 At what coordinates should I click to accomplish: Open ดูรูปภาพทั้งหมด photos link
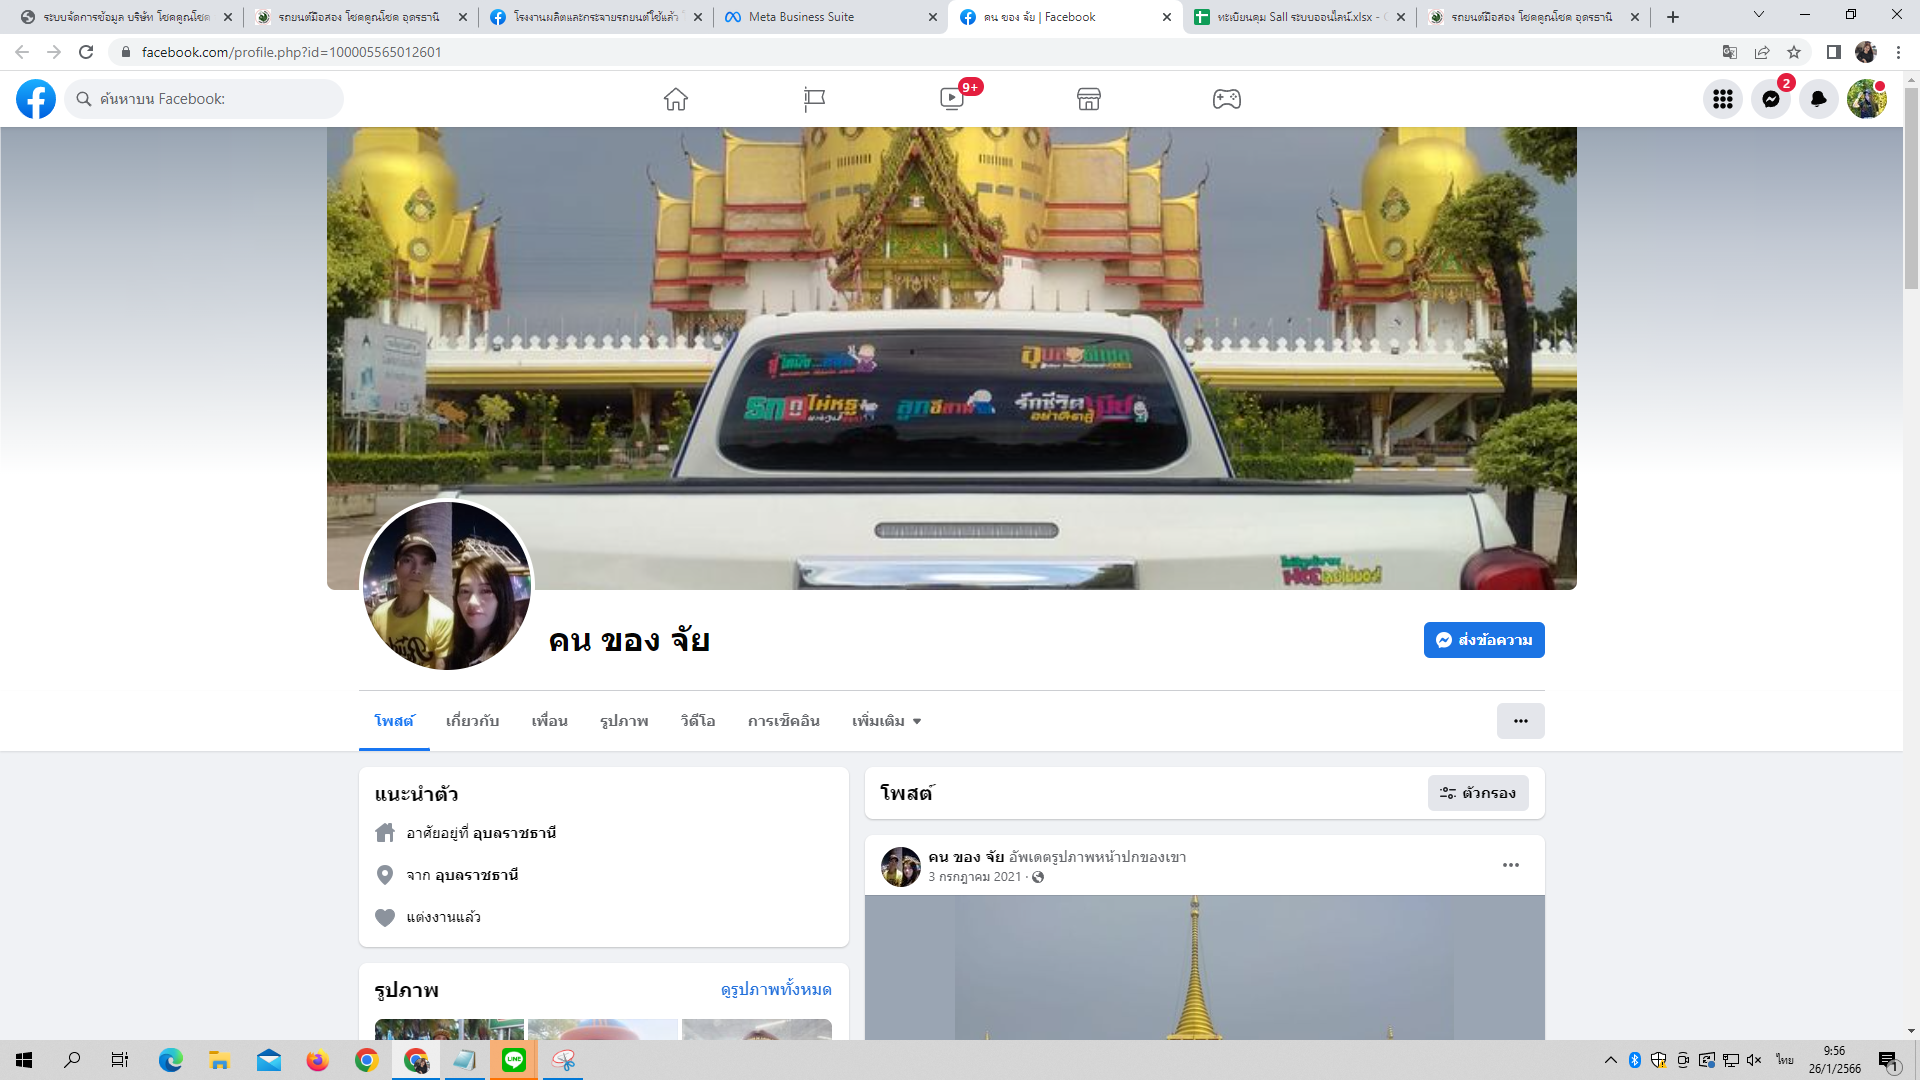coord(776,989)
